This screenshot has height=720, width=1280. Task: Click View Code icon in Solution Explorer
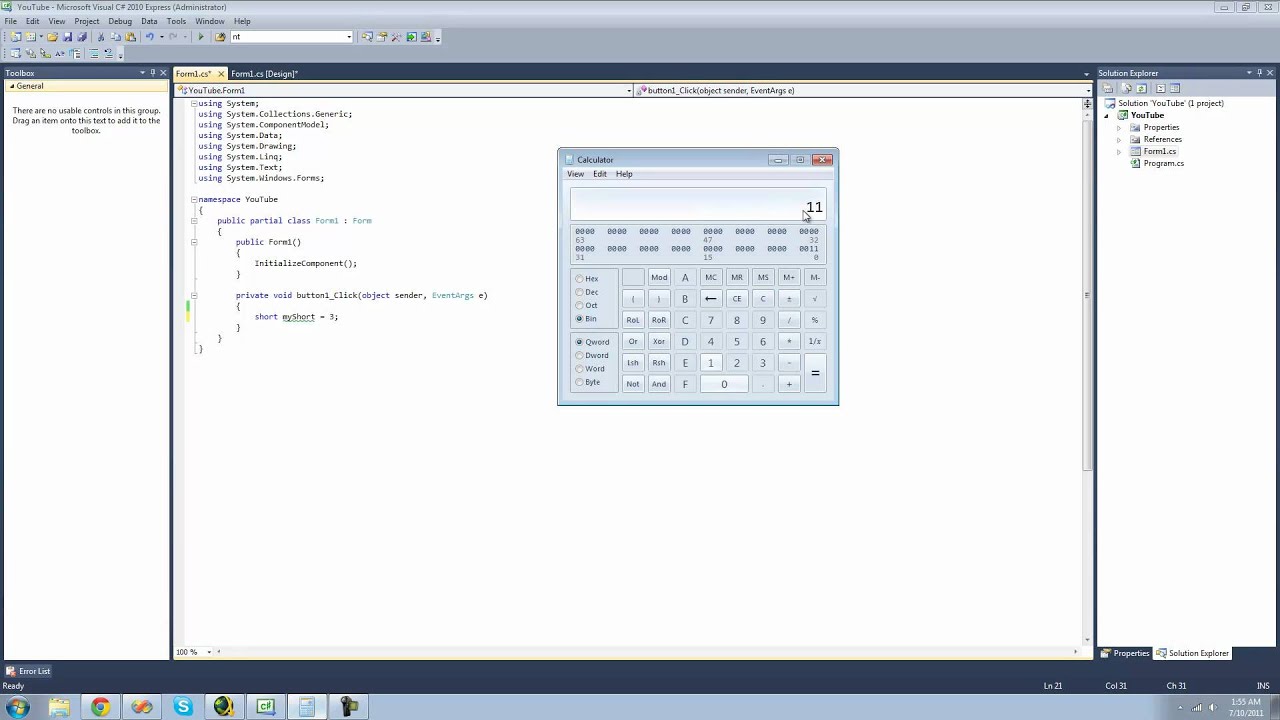(1161, 88)
